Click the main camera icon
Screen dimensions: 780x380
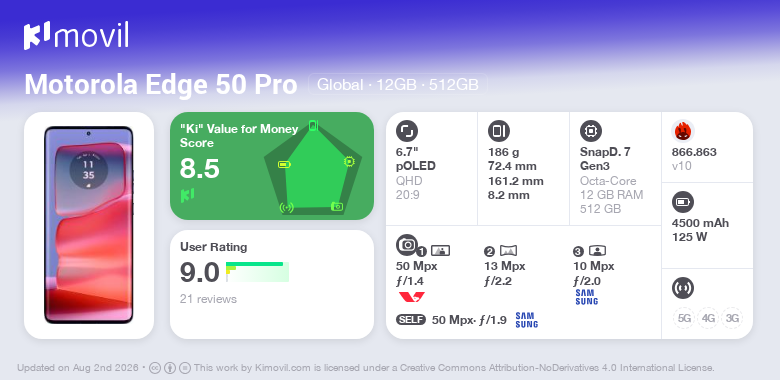pyautogui.click(x=407, y=245)
